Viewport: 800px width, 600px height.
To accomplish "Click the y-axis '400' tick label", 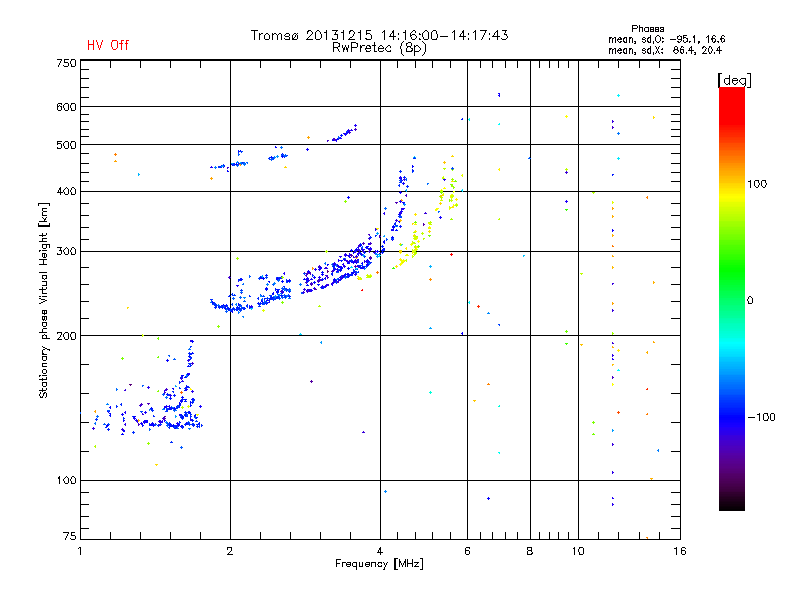I will pyautogui.click(x=66, y=191).
